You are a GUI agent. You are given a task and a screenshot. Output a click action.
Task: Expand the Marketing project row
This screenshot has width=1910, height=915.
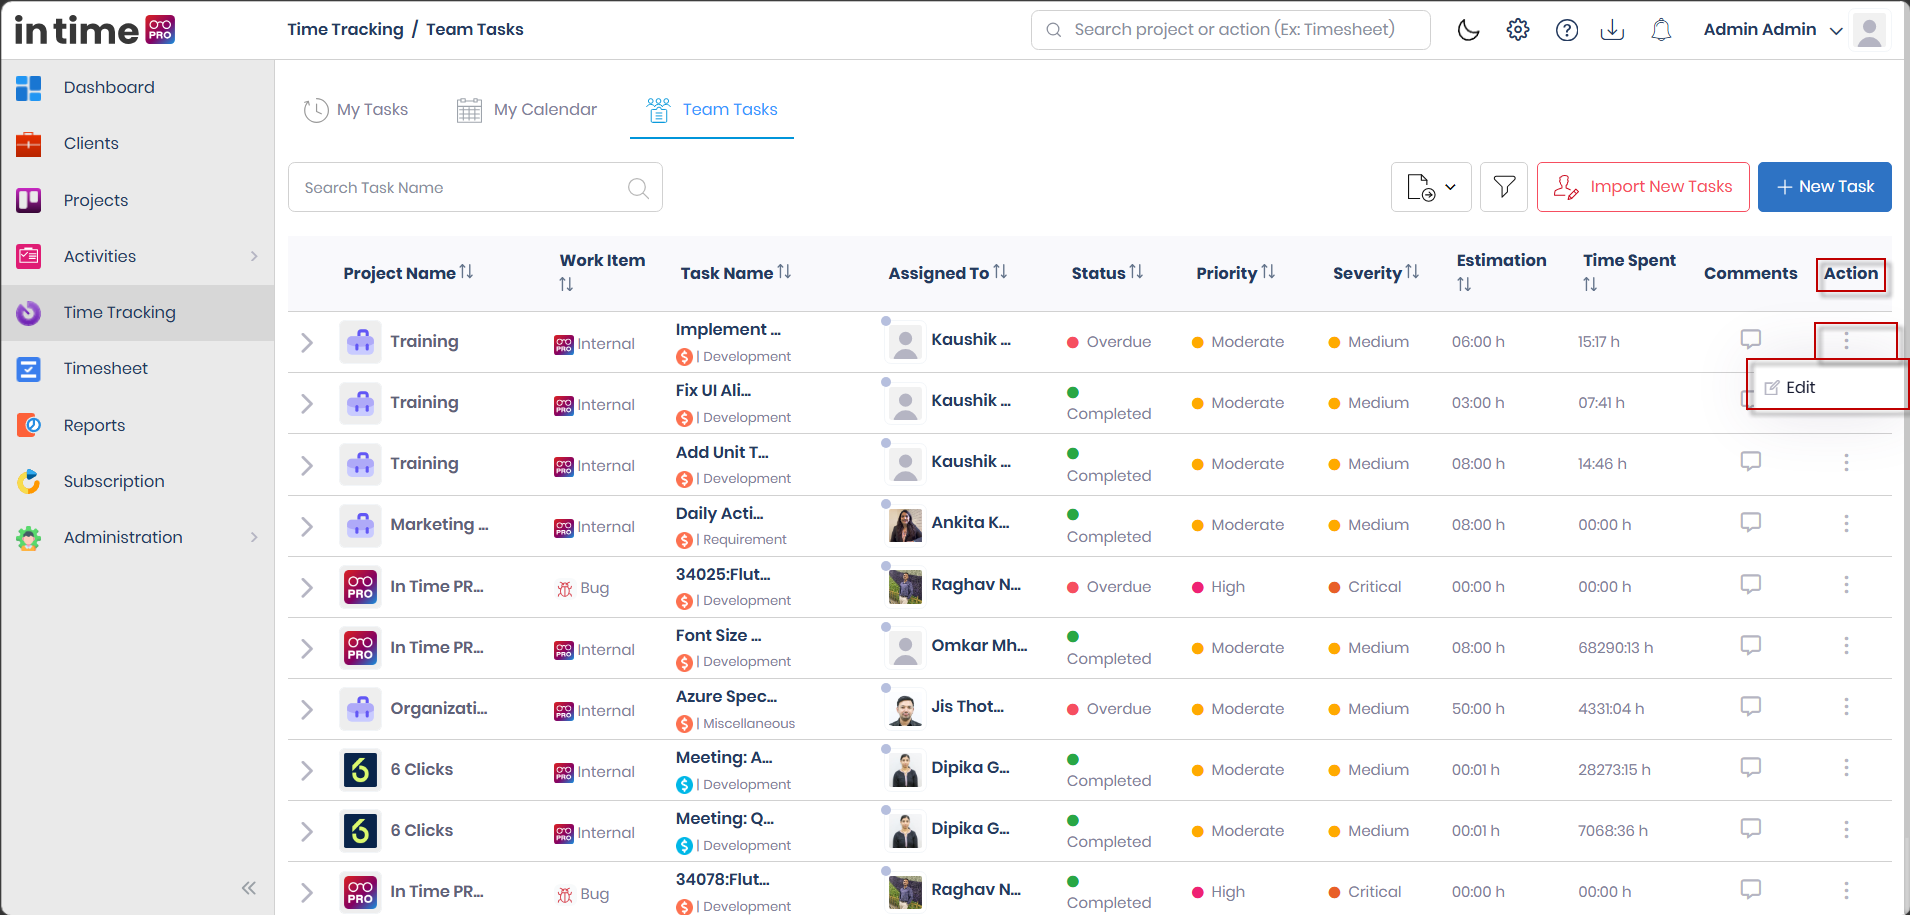[307, 526]
